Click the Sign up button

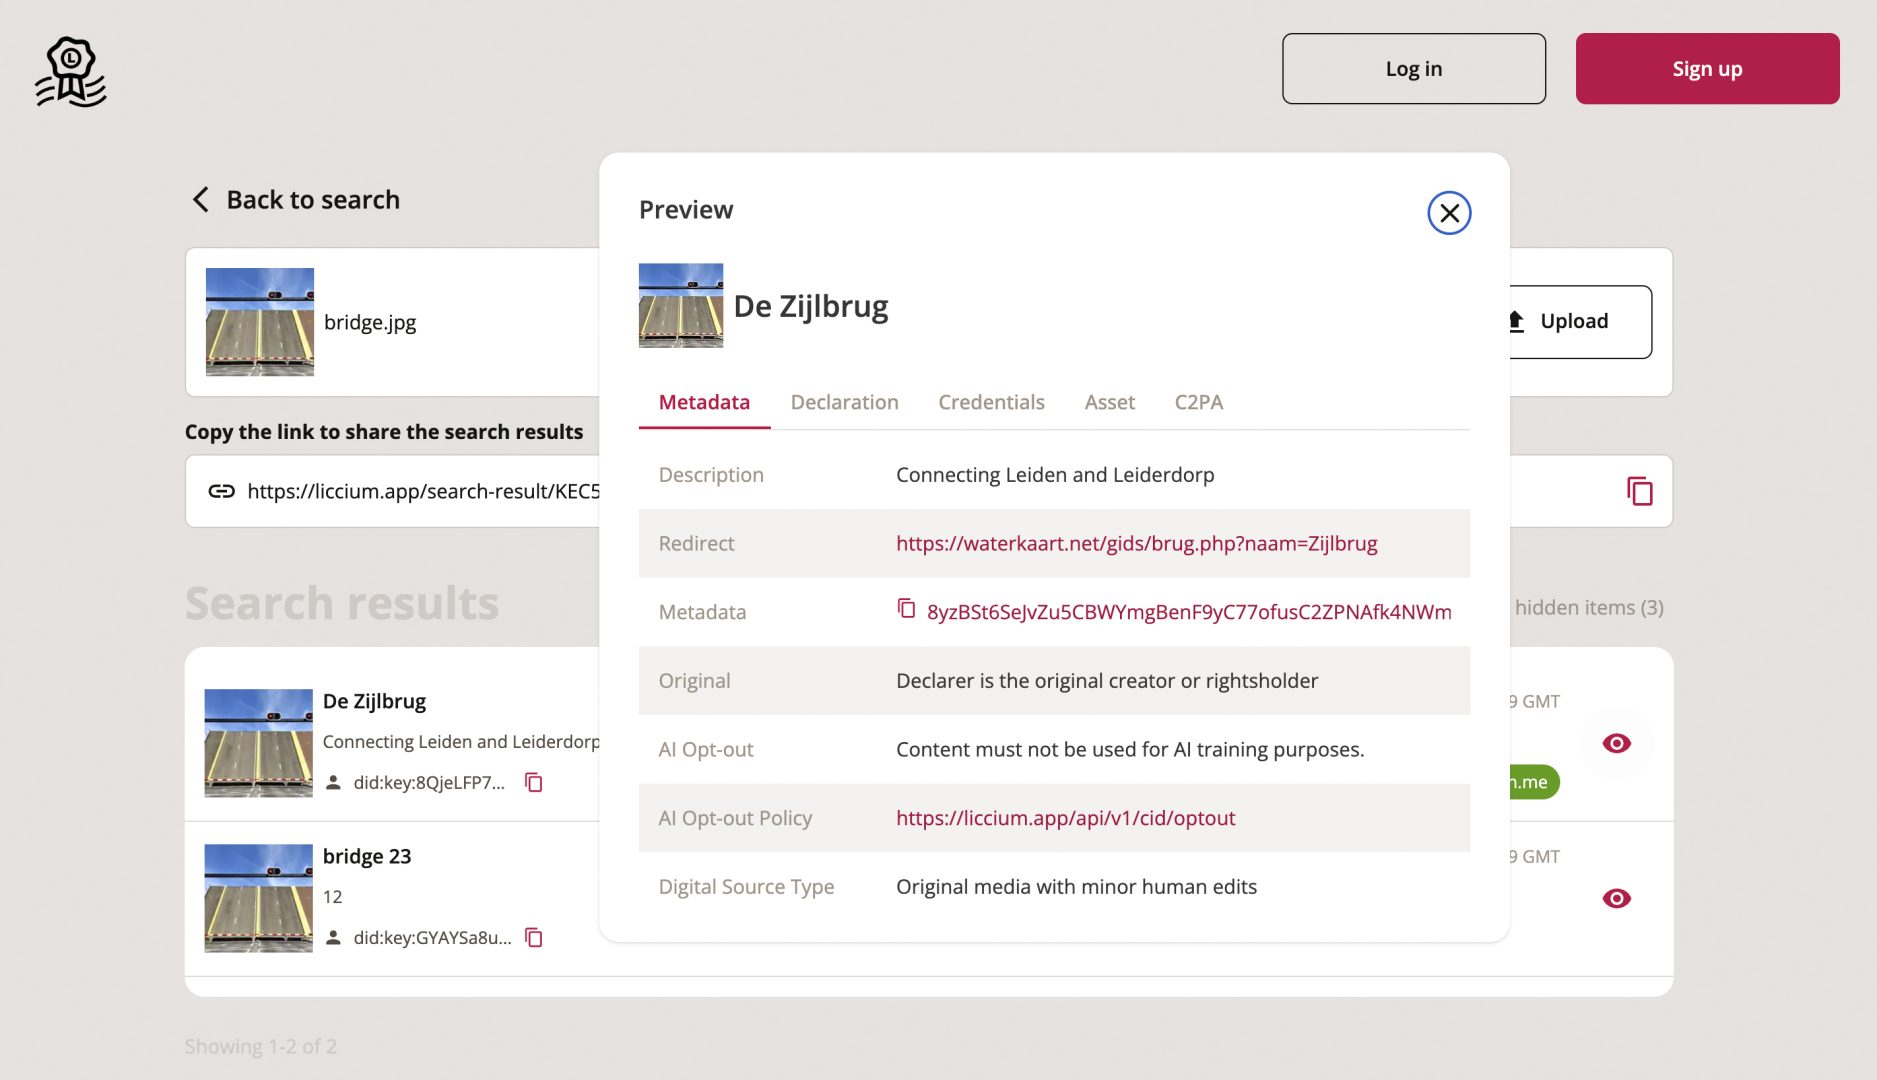tap(1707, 69)
